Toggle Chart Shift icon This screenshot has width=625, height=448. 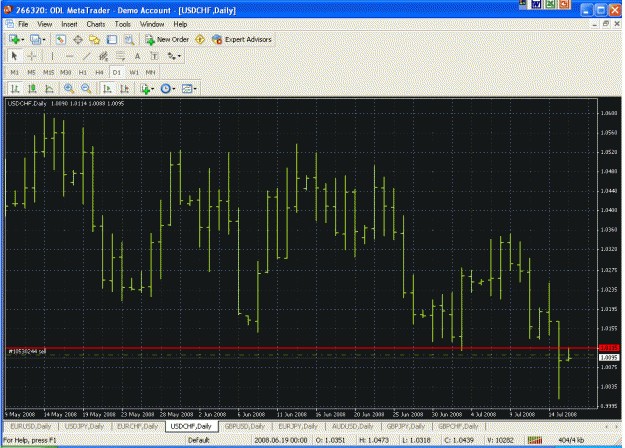click(x=124, y=89)
